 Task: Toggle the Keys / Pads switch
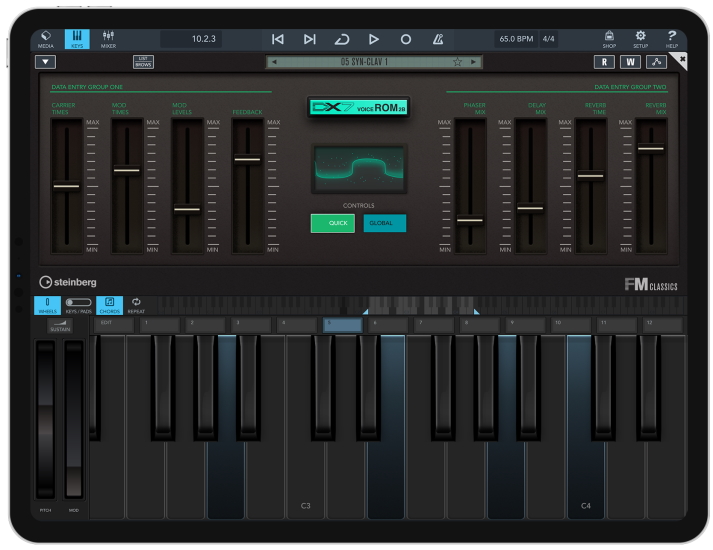coord(77,304)
